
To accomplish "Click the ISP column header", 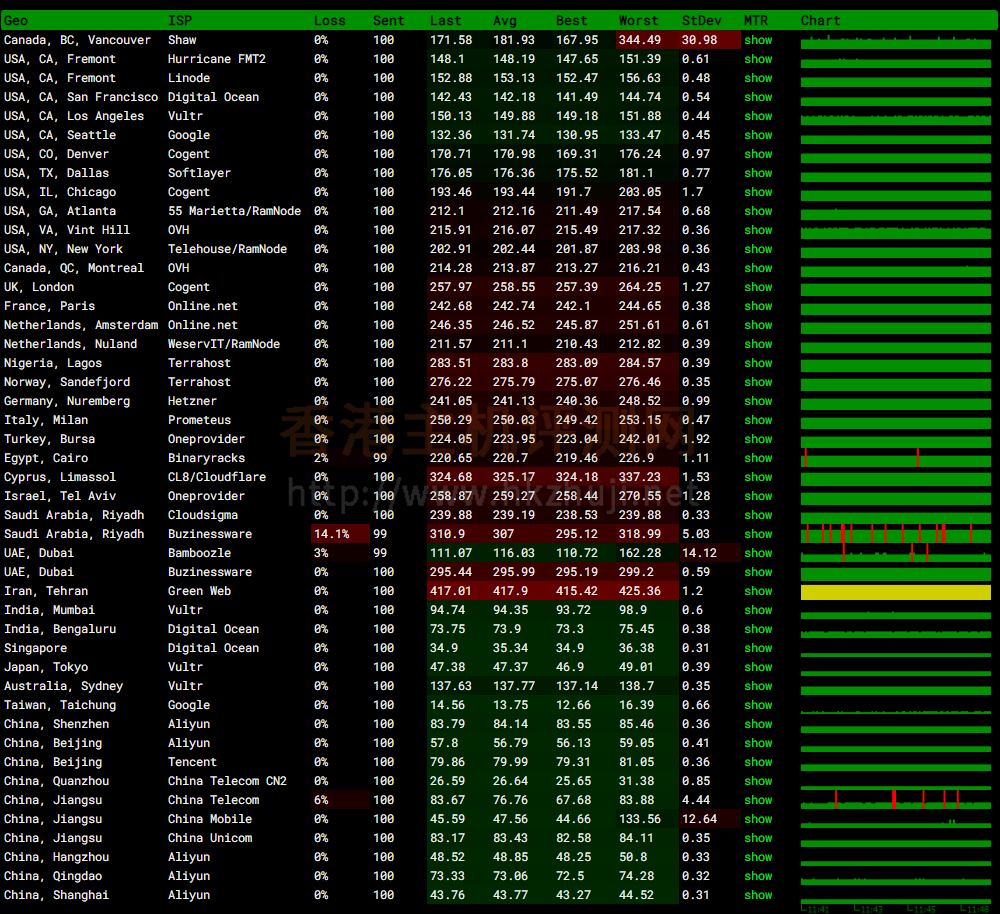I will coord(180,20).
